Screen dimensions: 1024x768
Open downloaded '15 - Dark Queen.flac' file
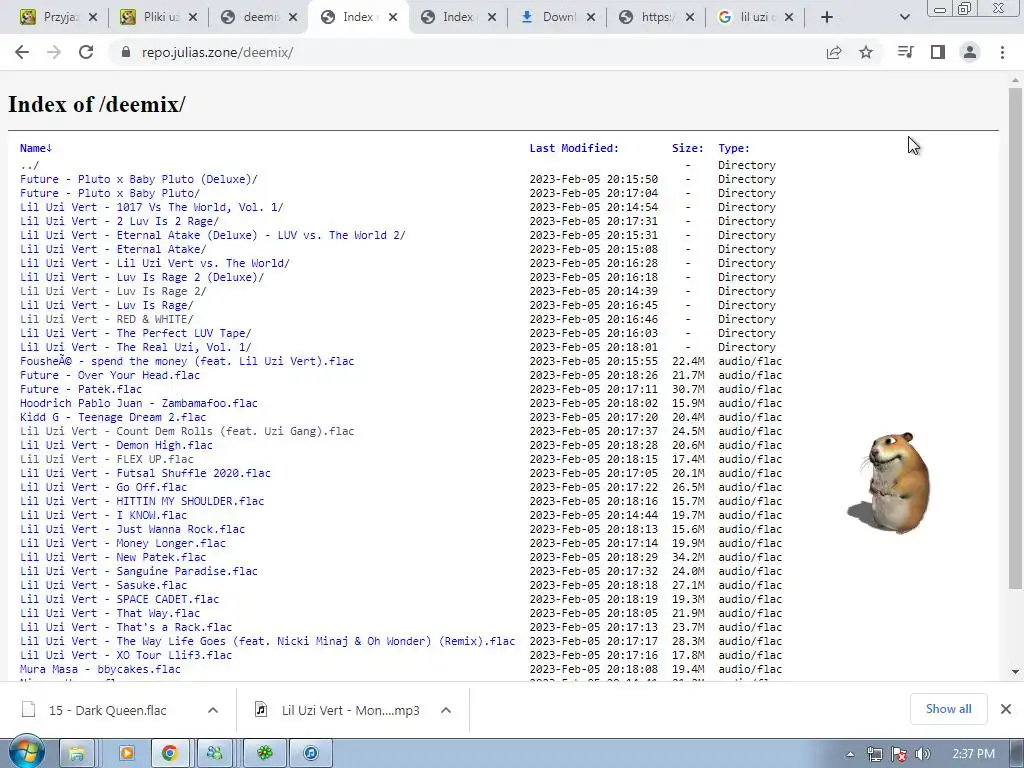pos(108,711)
